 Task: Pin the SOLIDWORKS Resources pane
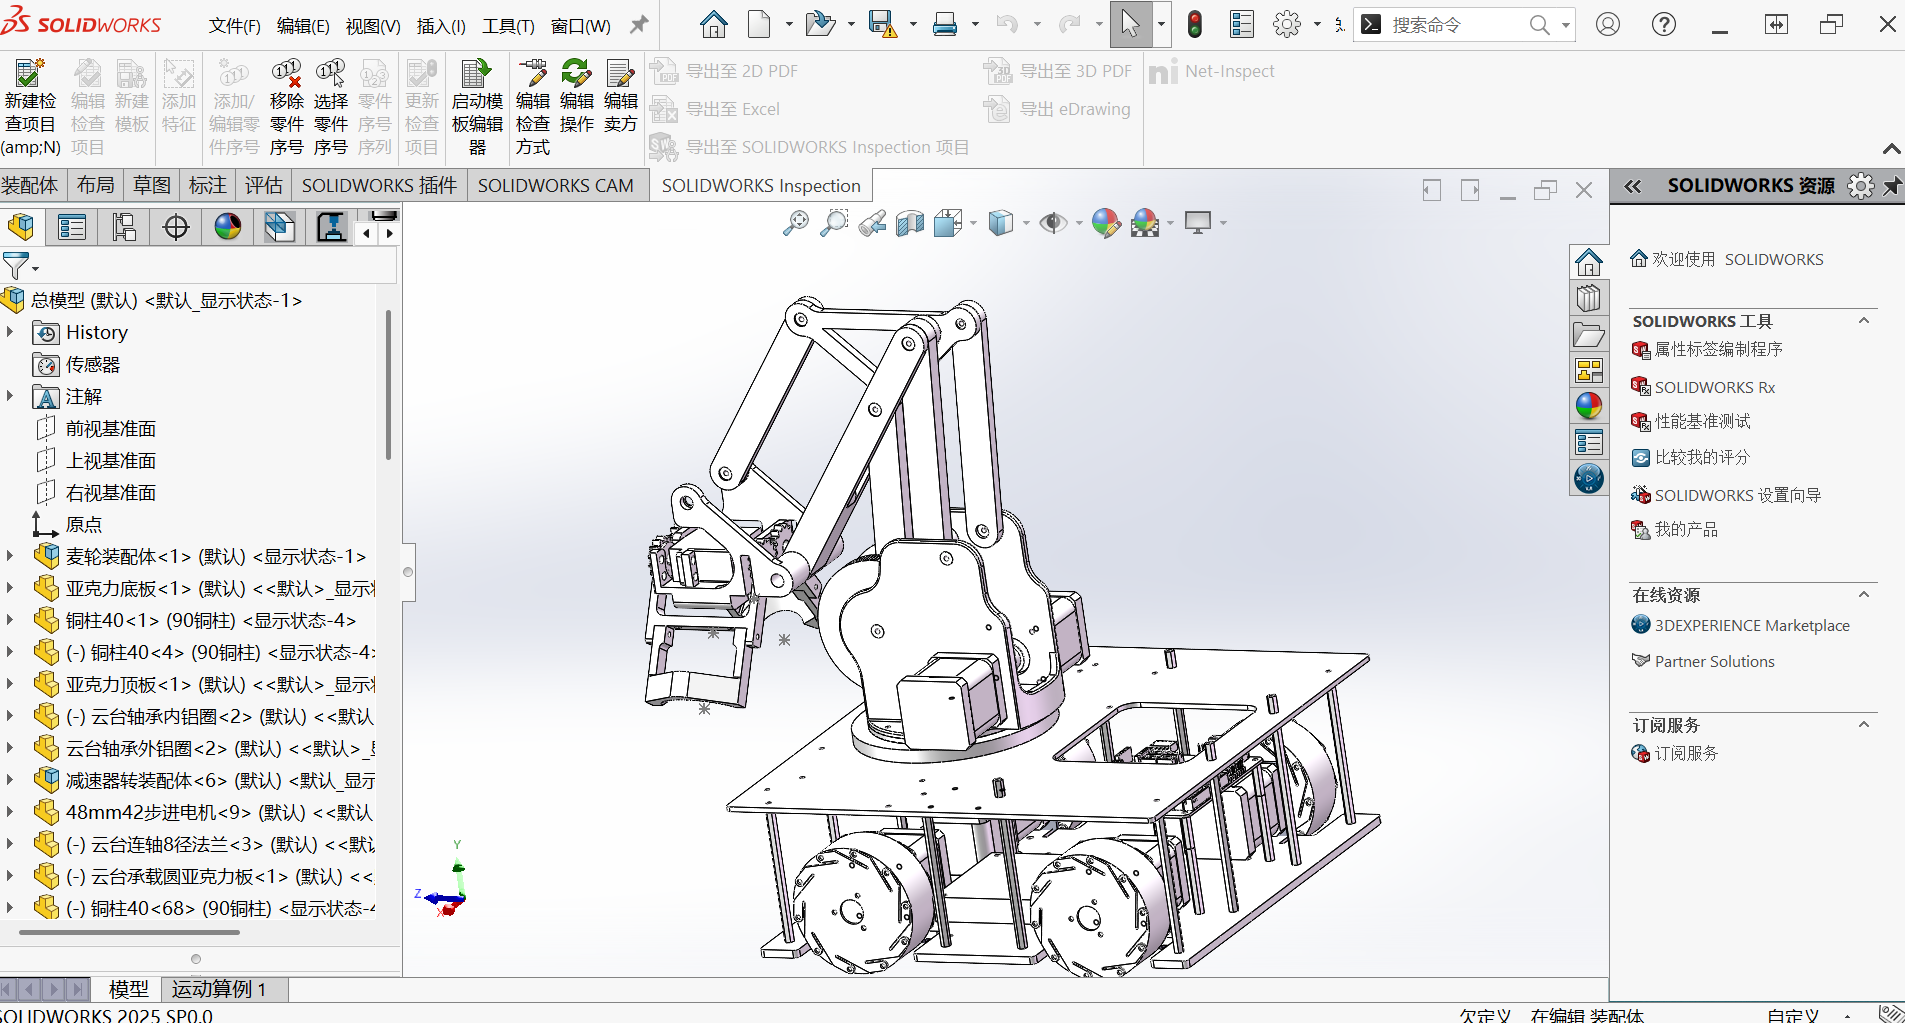[1891, 186]
